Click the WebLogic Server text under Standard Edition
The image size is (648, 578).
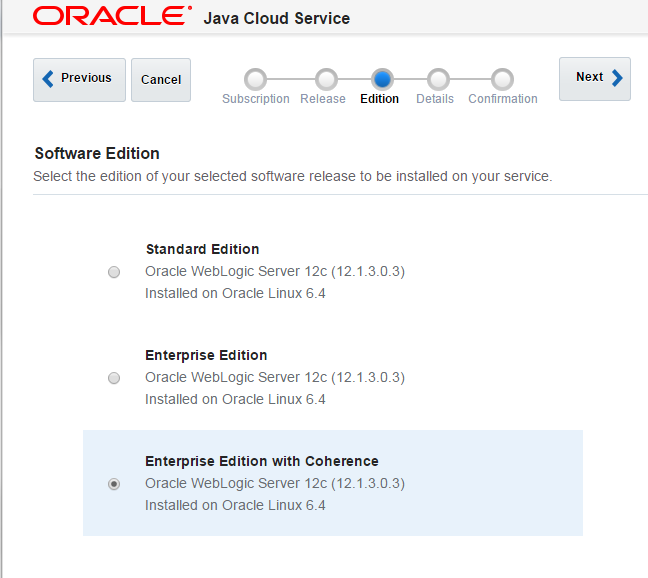(x=275, y=271)
